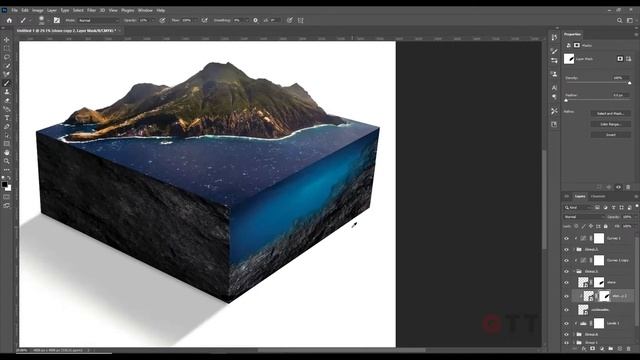This screenshot has height=360, width=640.
Task: Open the Layer menu
Action: [x=52, y=10]
